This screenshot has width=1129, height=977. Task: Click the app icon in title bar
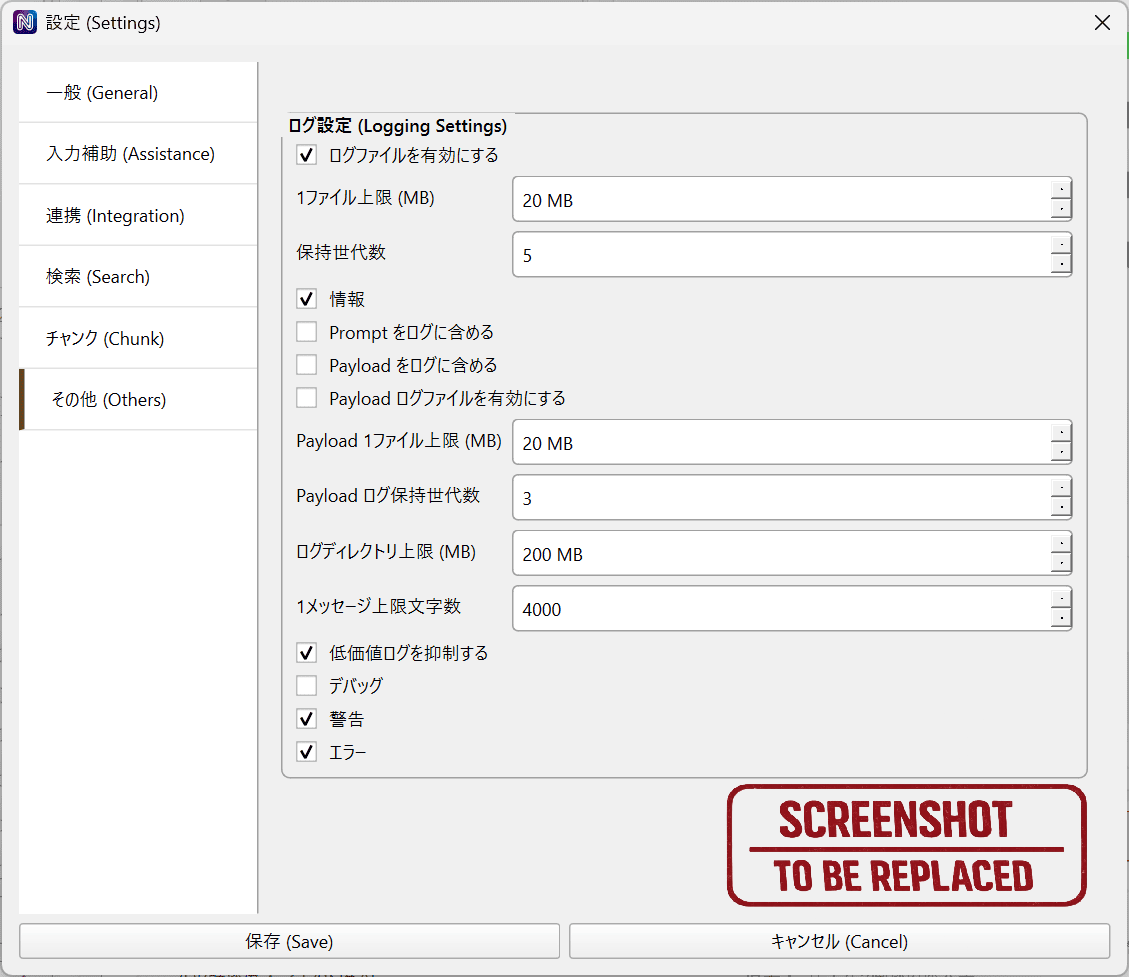(24, 22)
